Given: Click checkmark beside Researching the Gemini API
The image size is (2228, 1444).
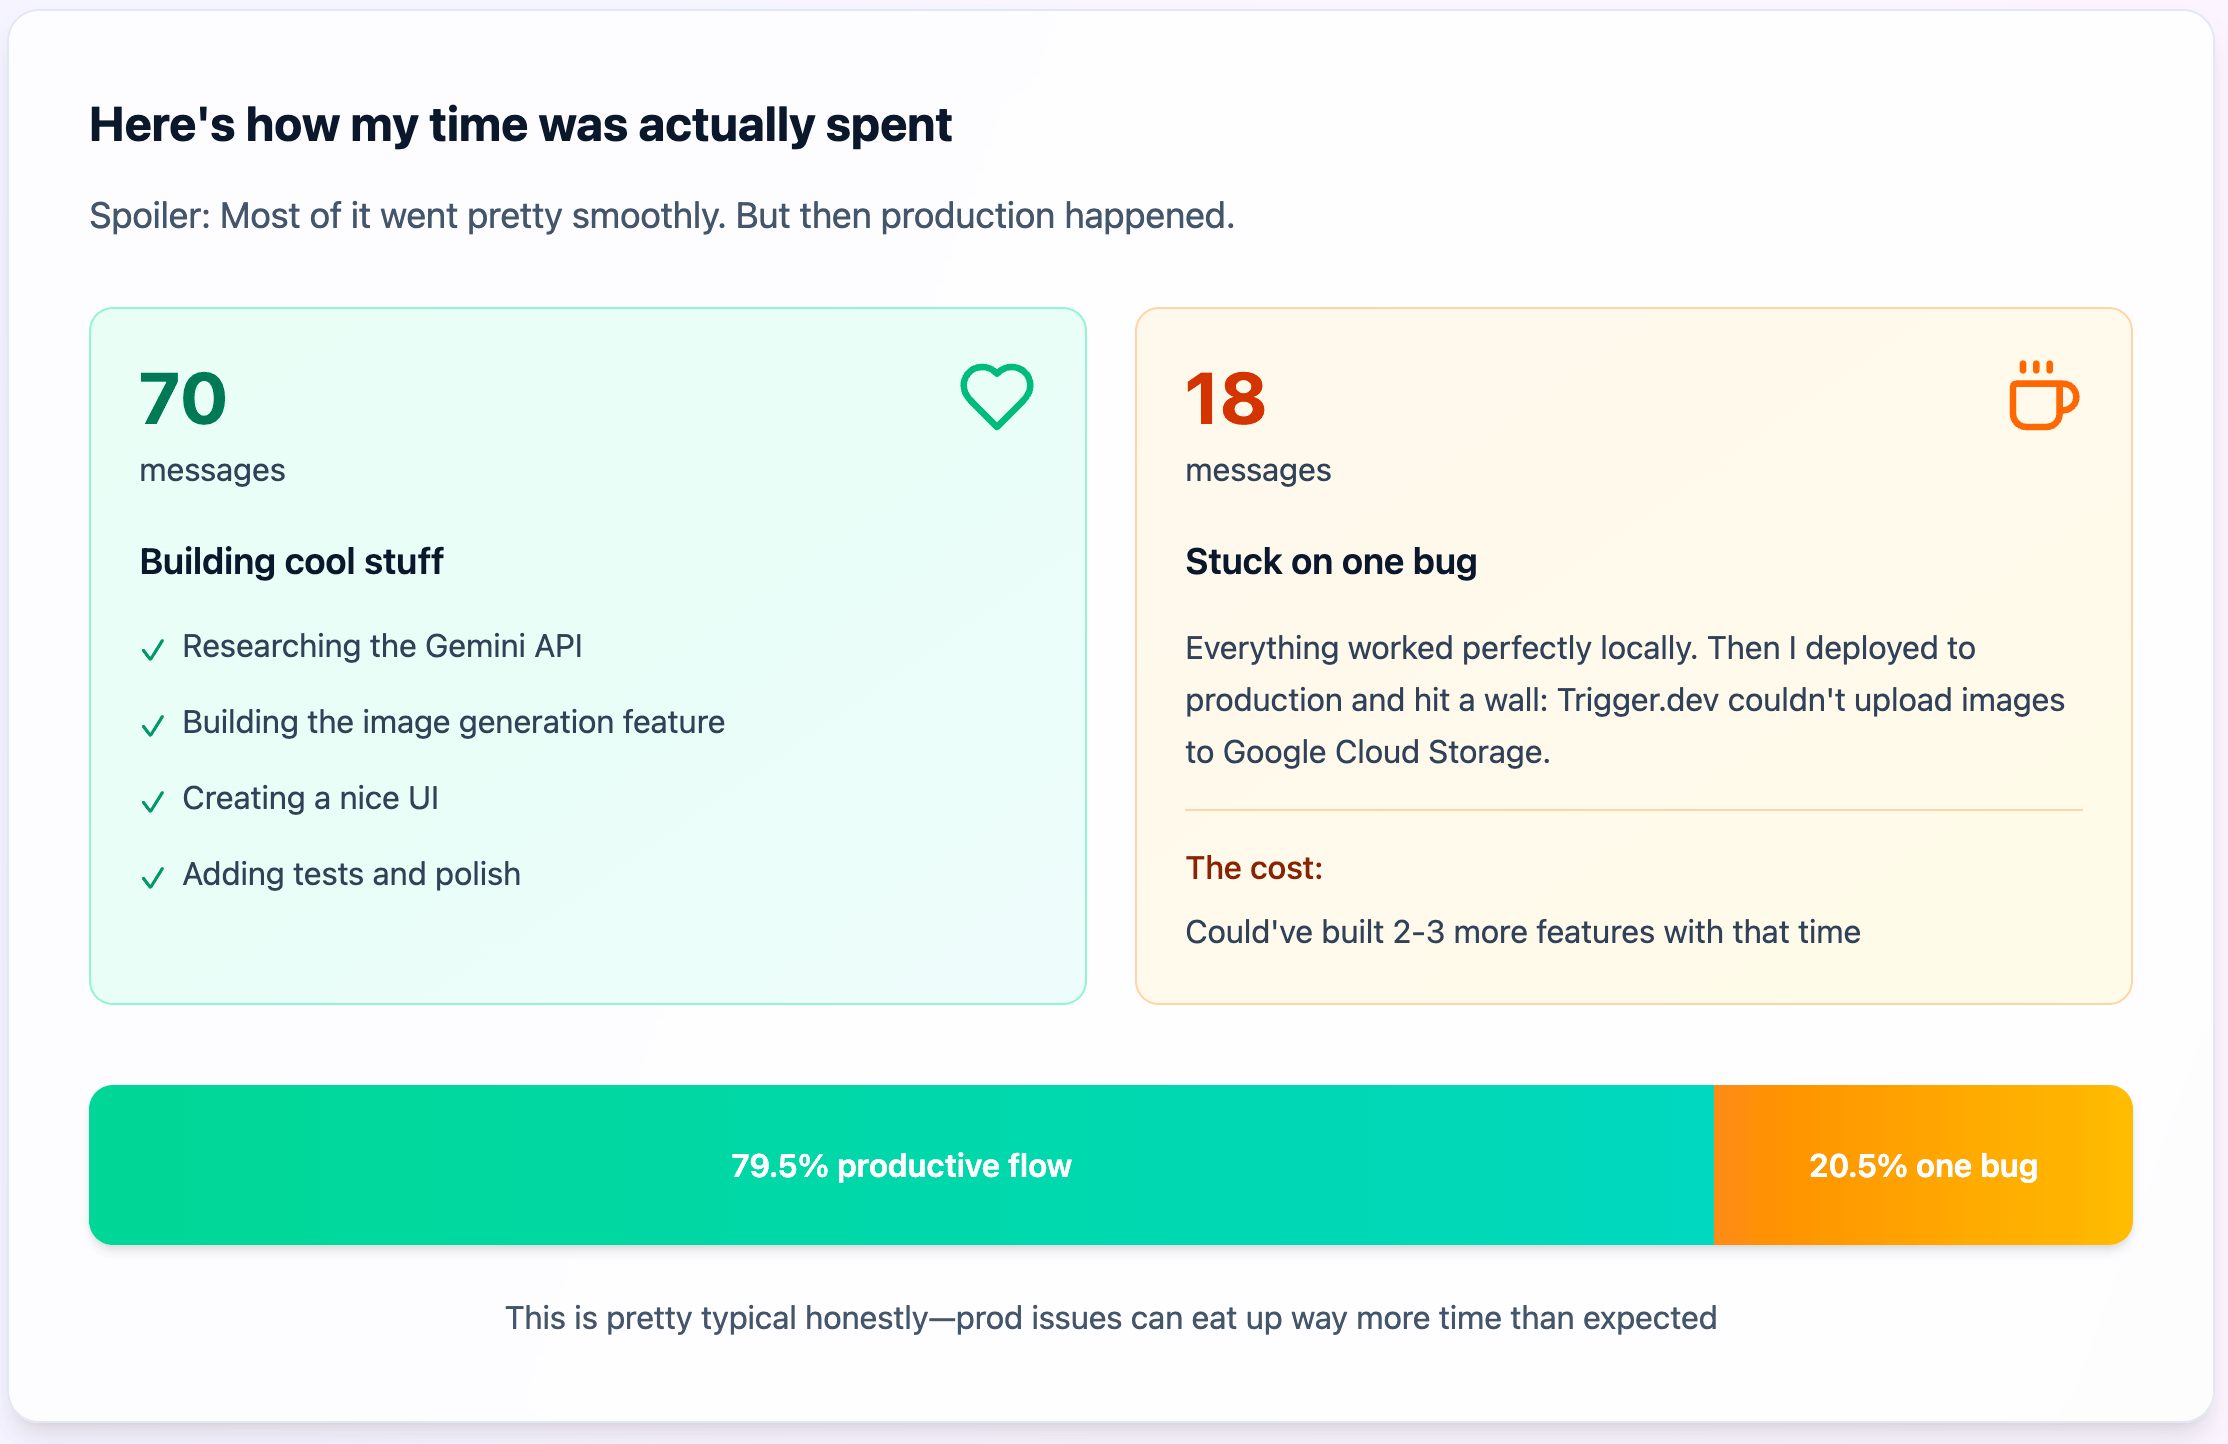Looking at the screenshot, I should pyautogui.click(x=153, y=650).
